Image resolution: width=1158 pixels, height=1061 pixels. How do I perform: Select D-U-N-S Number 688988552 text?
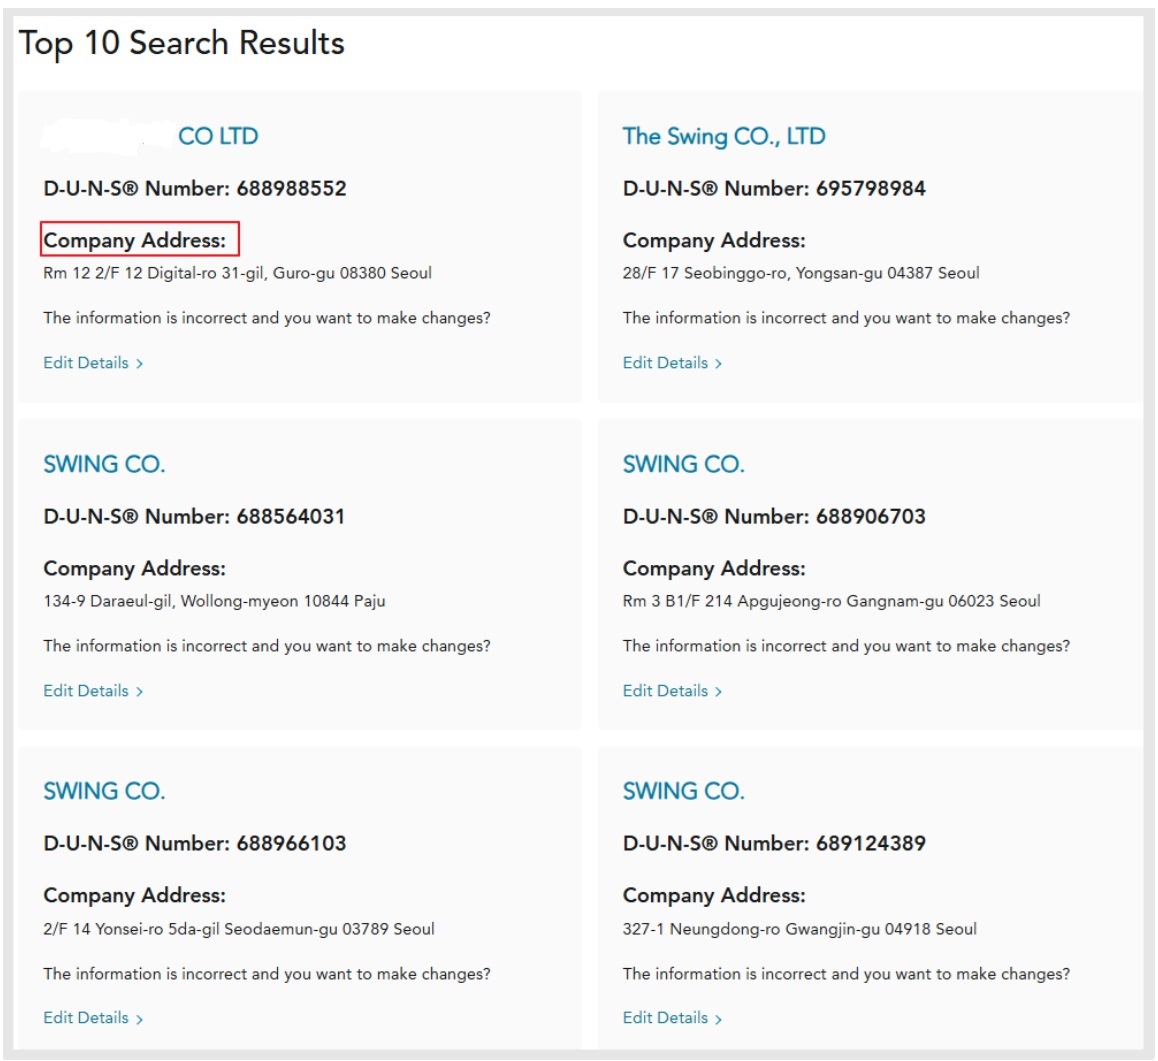coord(195,188)
